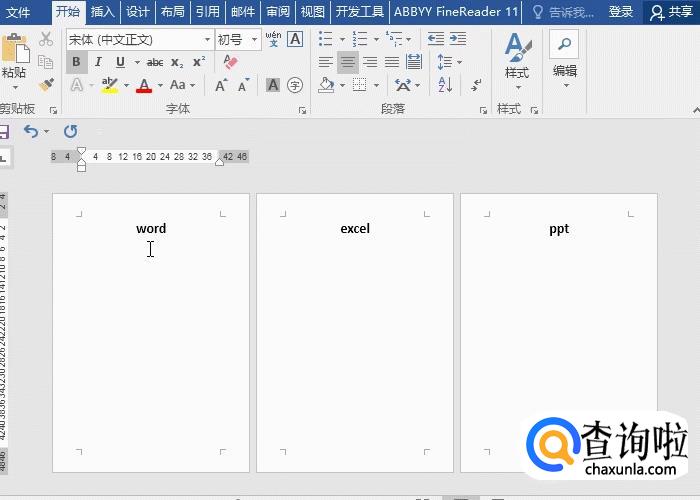This screenshot has width=700, height=500.
Task: Toggle Bold formatting
Action: tap(76, 62)
